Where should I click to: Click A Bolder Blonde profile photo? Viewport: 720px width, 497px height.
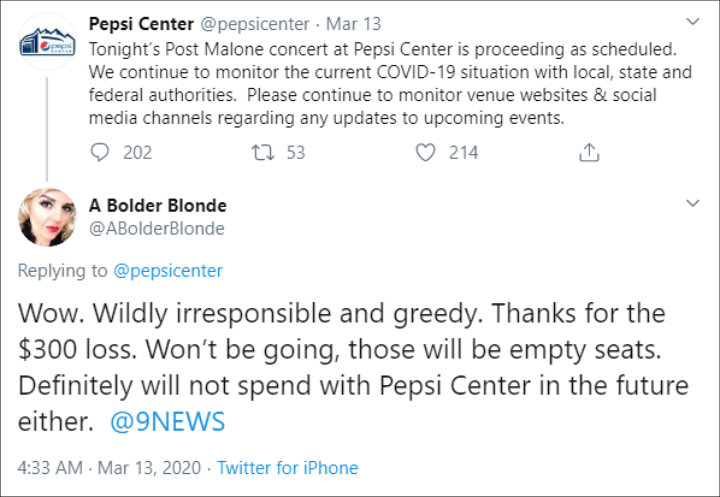click(x=47, y=217)
